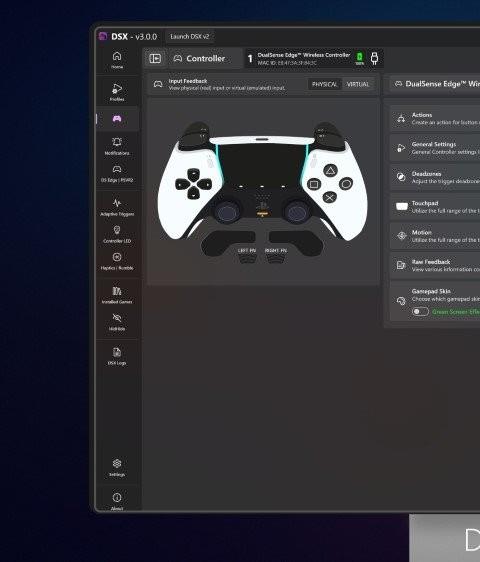
Task: Open the Notifications sidebar page
Action: (x=117, y=146)
